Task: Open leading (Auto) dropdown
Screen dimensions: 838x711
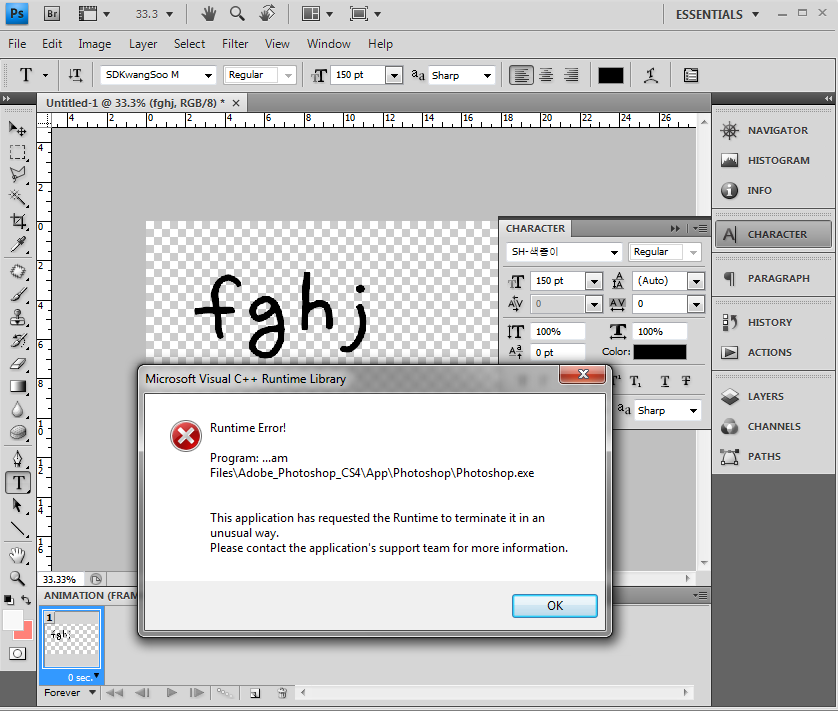Action: tap(695, 281)
